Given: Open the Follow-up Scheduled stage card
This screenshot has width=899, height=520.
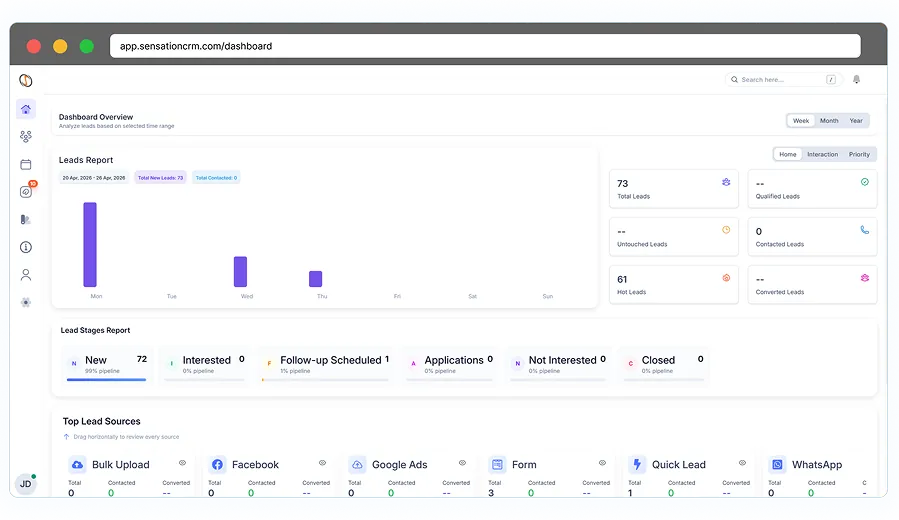Looking at the screenshot, I should pos(325,366).
